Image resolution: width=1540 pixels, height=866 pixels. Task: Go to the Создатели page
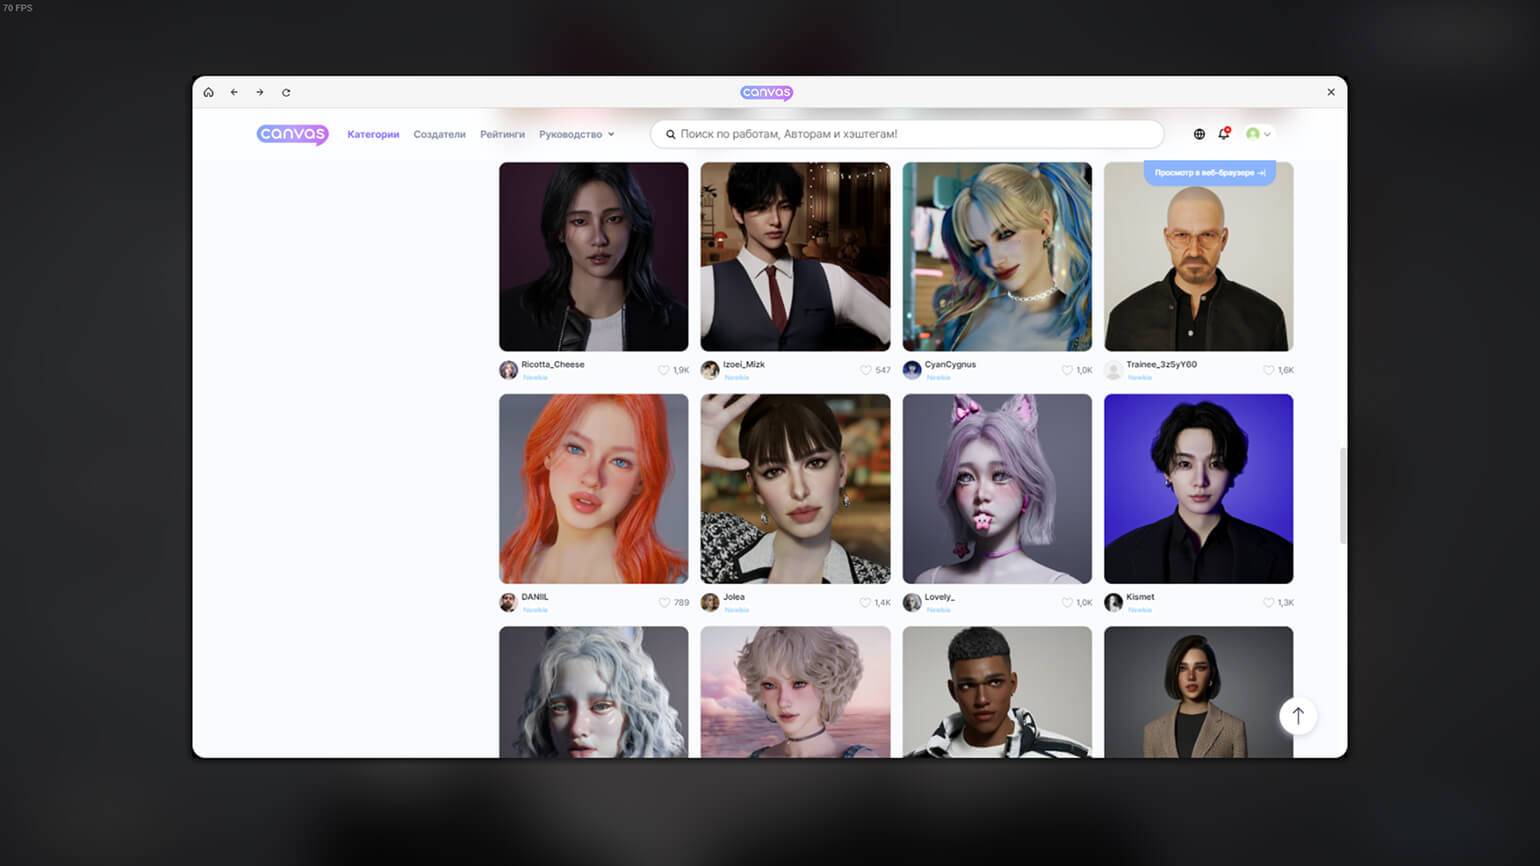click(439, 134)
